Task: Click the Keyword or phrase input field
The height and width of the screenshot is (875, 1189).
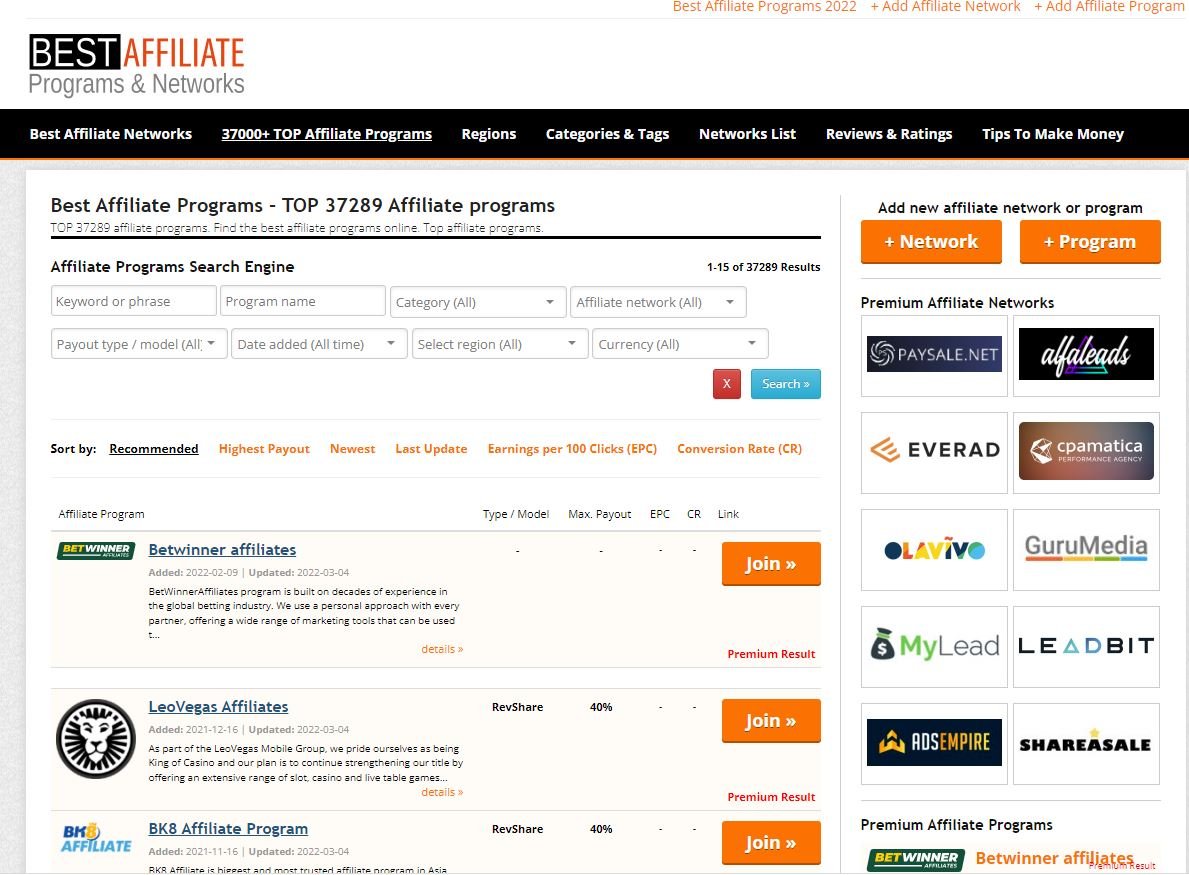Action: point(133,301)
